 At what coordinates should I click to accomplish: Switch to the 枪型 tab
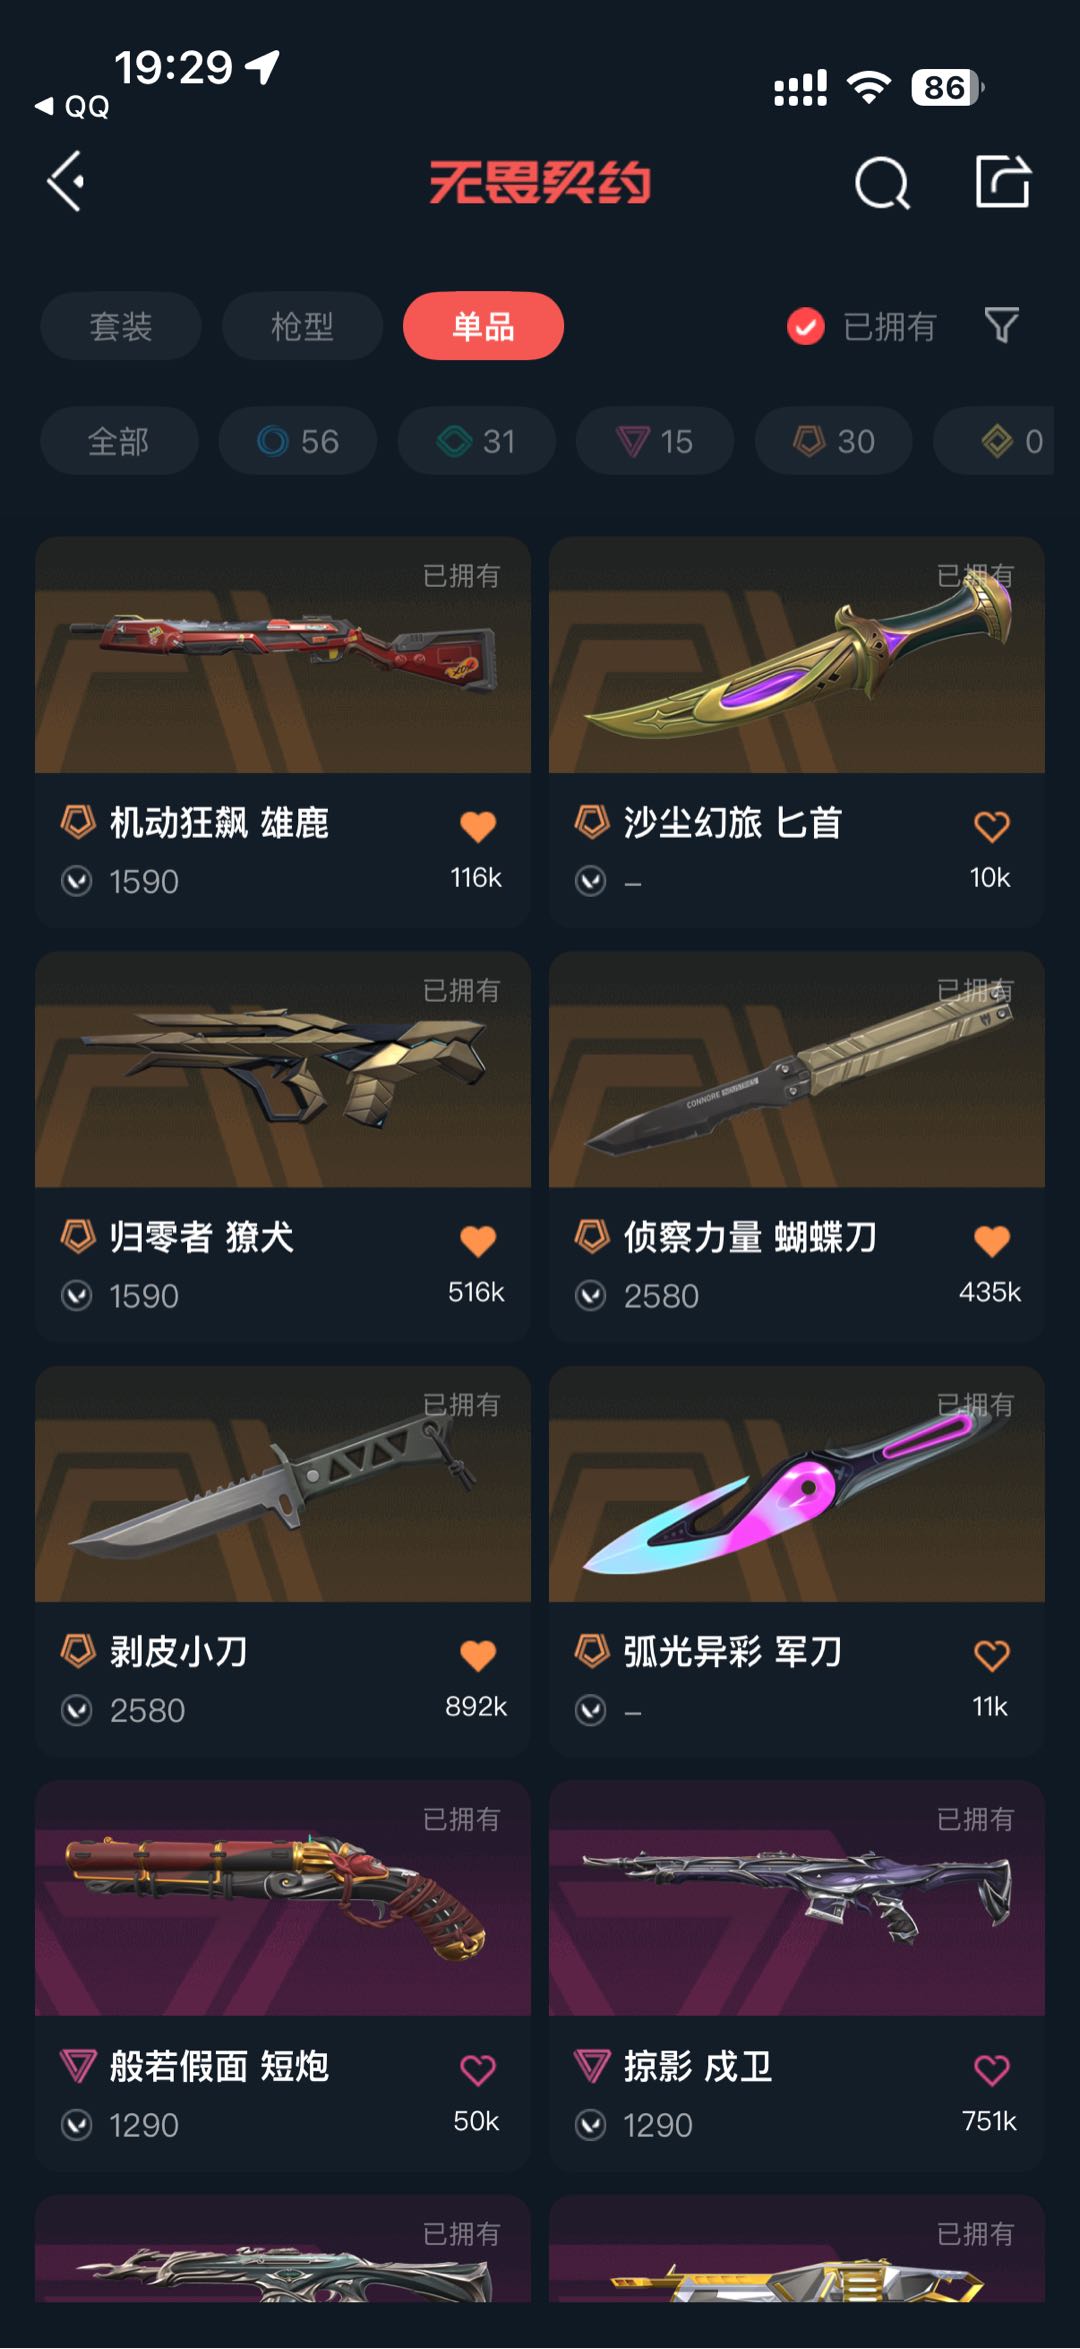[x=302, y=326]
